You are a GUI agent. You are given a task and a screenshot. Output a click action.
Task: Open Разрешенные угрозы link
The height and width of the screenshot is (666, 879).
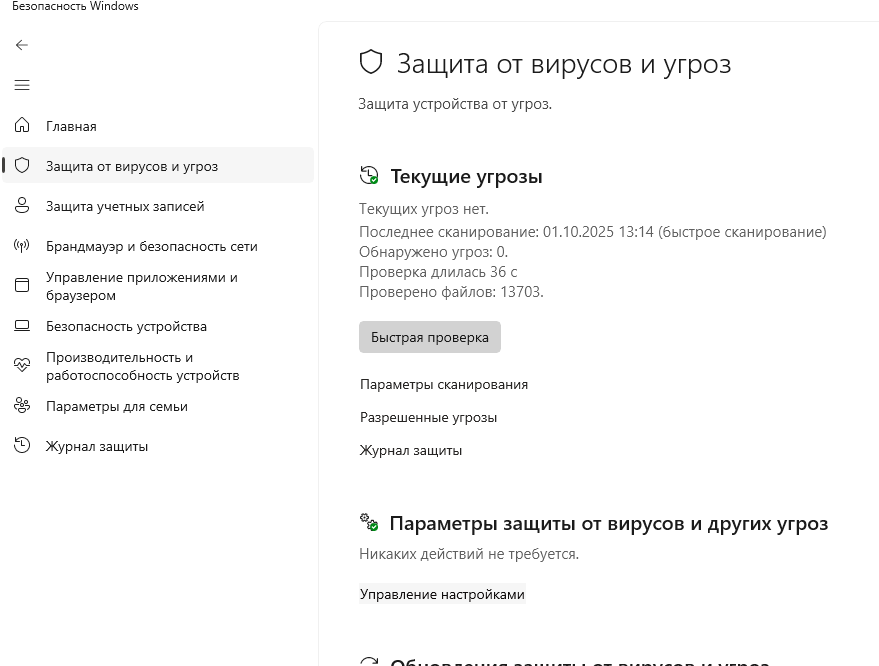[428, 417]
